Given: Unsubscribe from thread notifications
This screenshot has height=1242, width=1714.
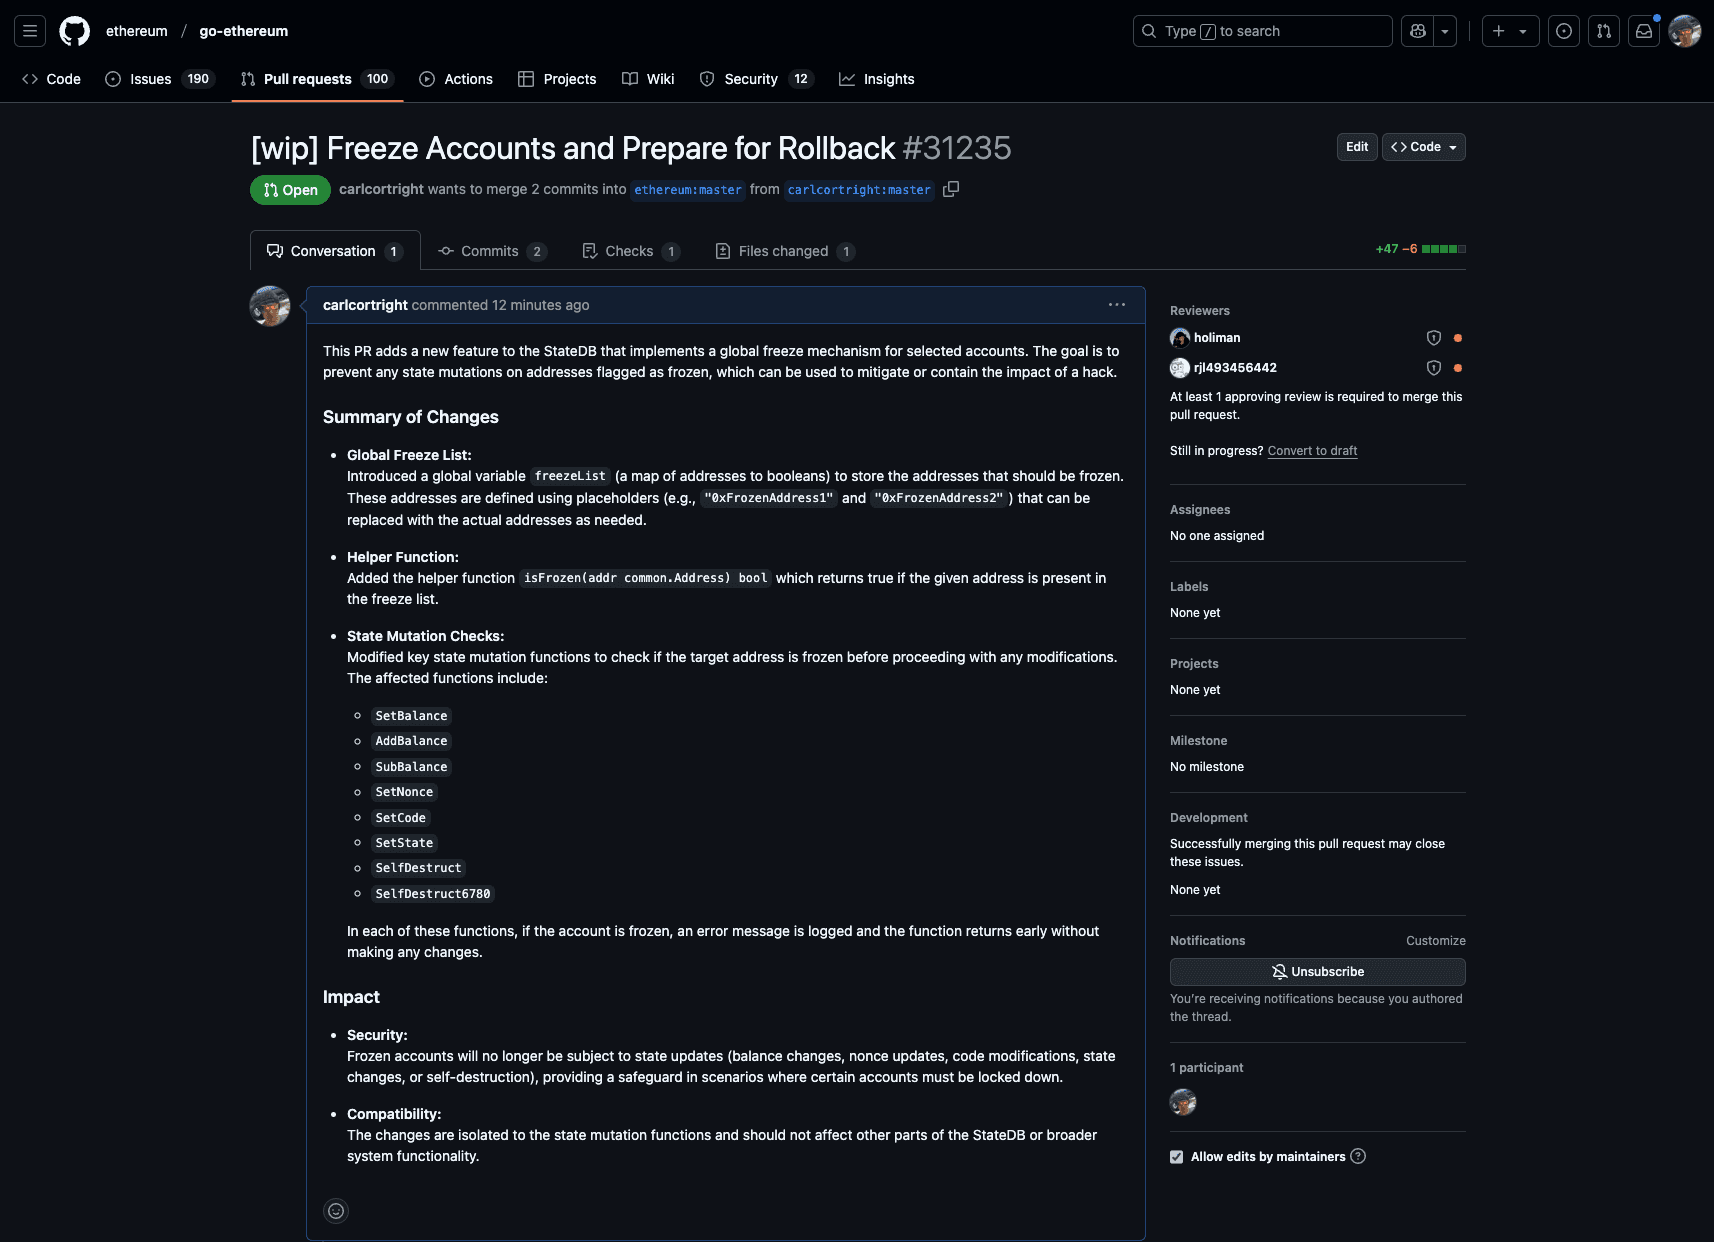Looking at the screenshot, I should pyautogui.click(x=1317, y=971).
